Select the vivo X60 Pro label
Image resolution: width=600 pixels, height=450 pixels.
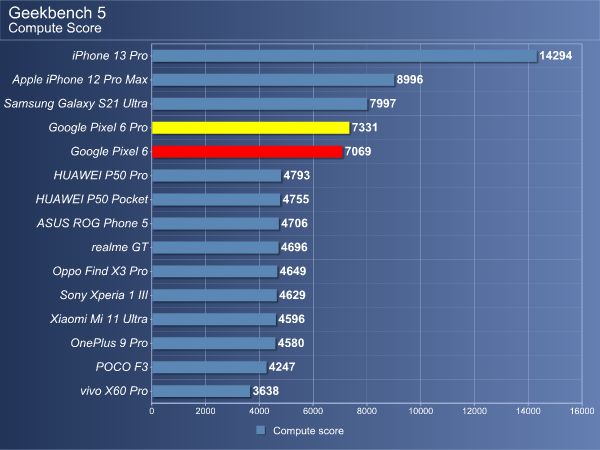[x=114, y=391]
